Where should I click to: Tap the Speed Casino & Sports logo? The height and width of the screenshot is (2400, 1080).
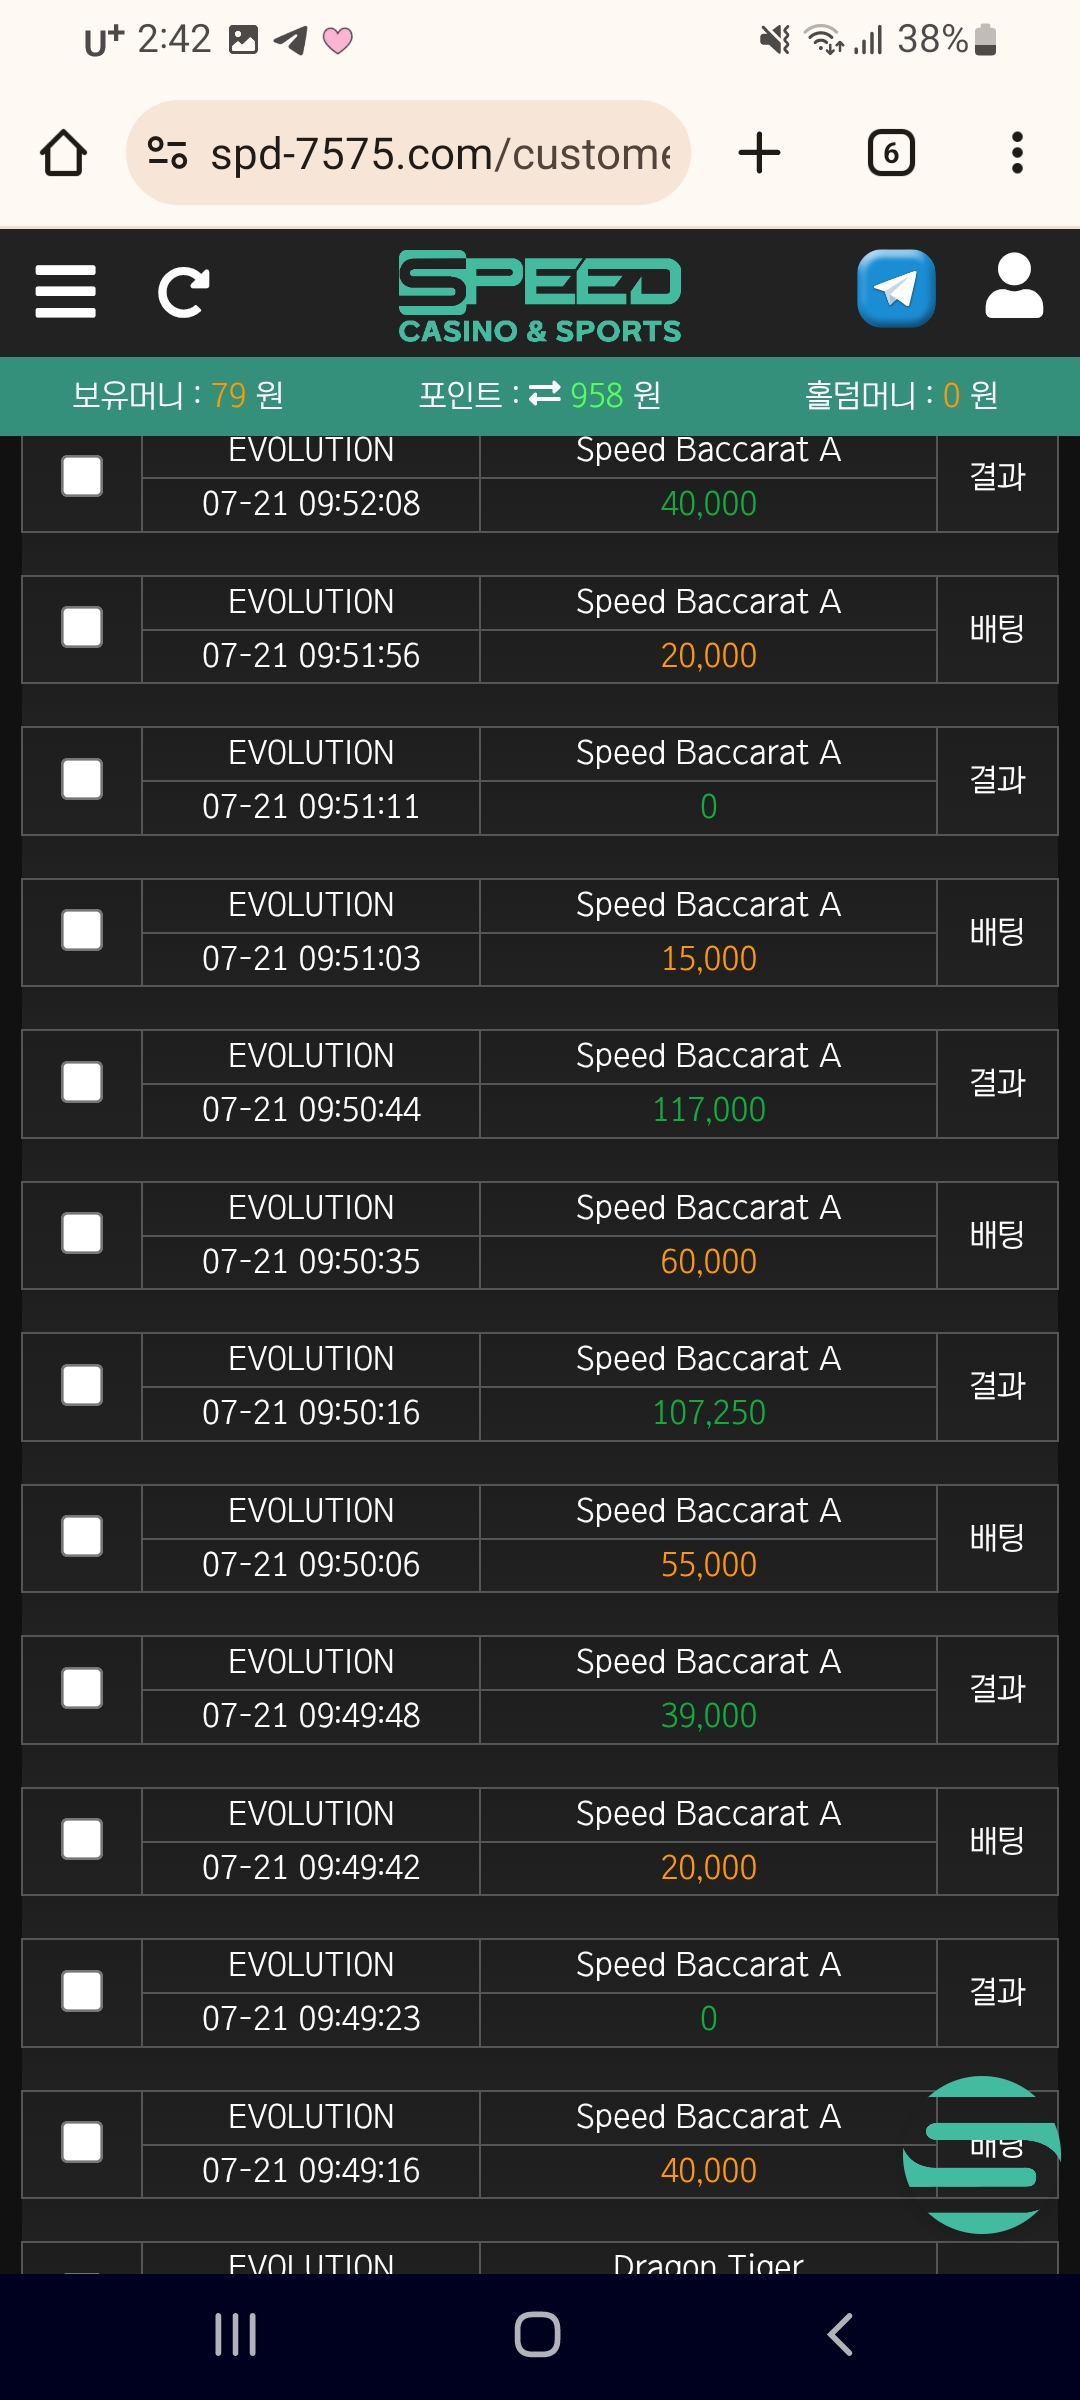[540, 296]
